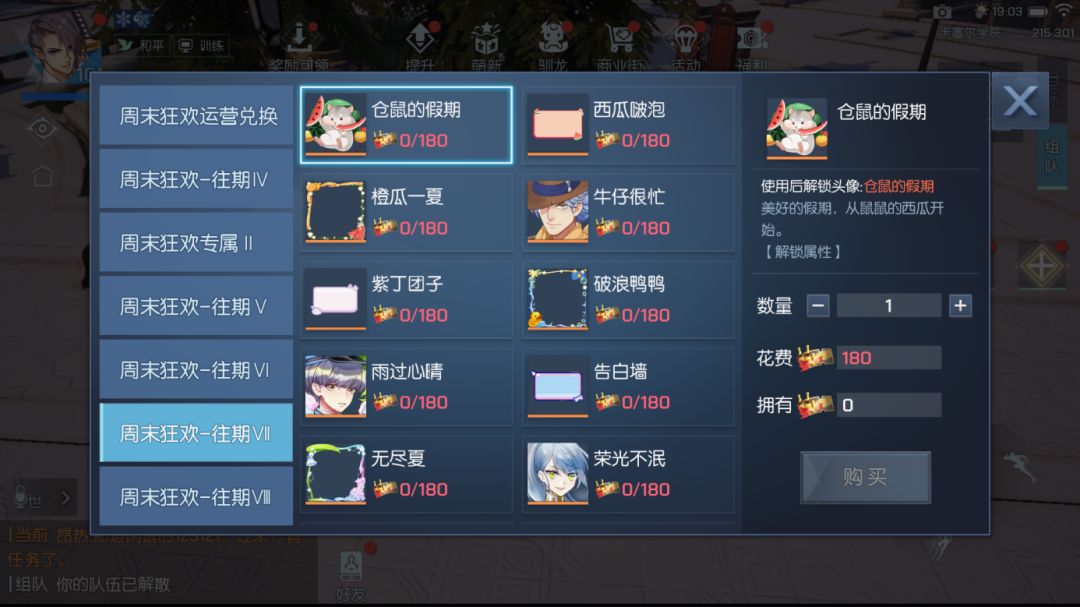Pick the 告白墙 blue bubble item
Viewport: 1080px width, 607px height.
click(627, 387)
